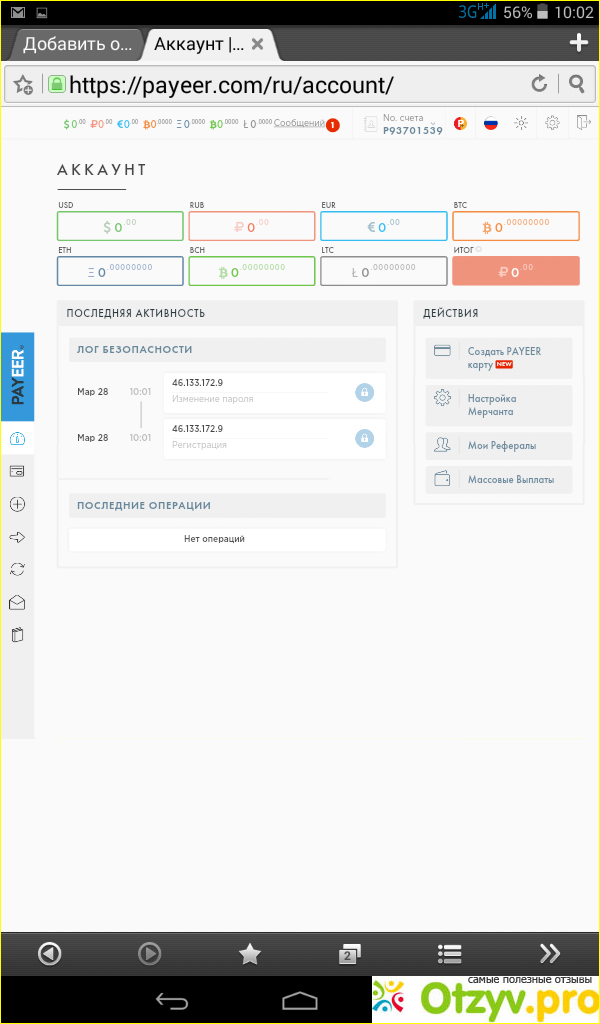Select the orange BTC balance box
Screen dimensions: 600x1024
tap(516, 227)
